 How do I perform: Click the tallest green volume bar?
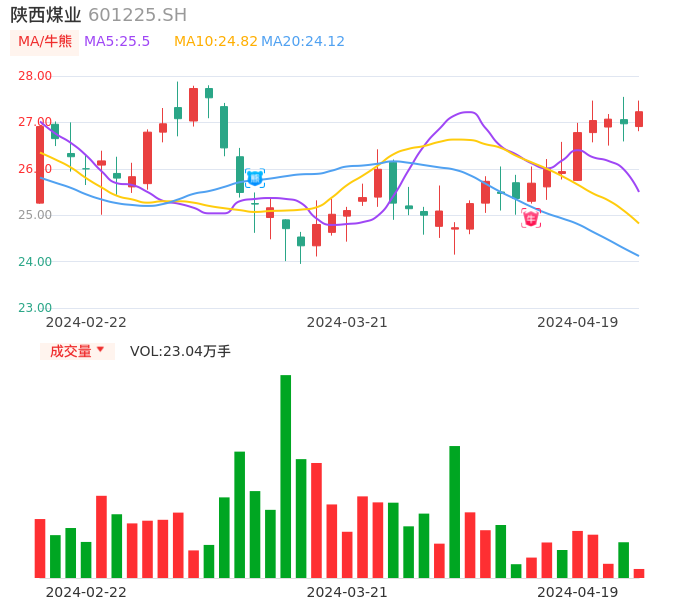click(x=286, y=476)
